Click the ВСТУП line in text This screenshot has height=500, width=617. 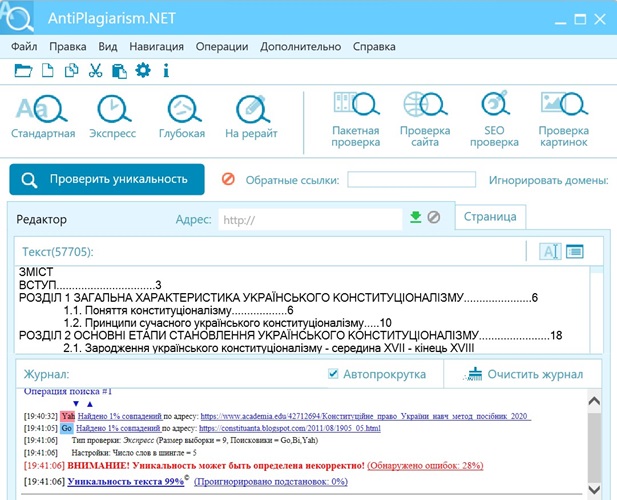(x=90, y=285)
